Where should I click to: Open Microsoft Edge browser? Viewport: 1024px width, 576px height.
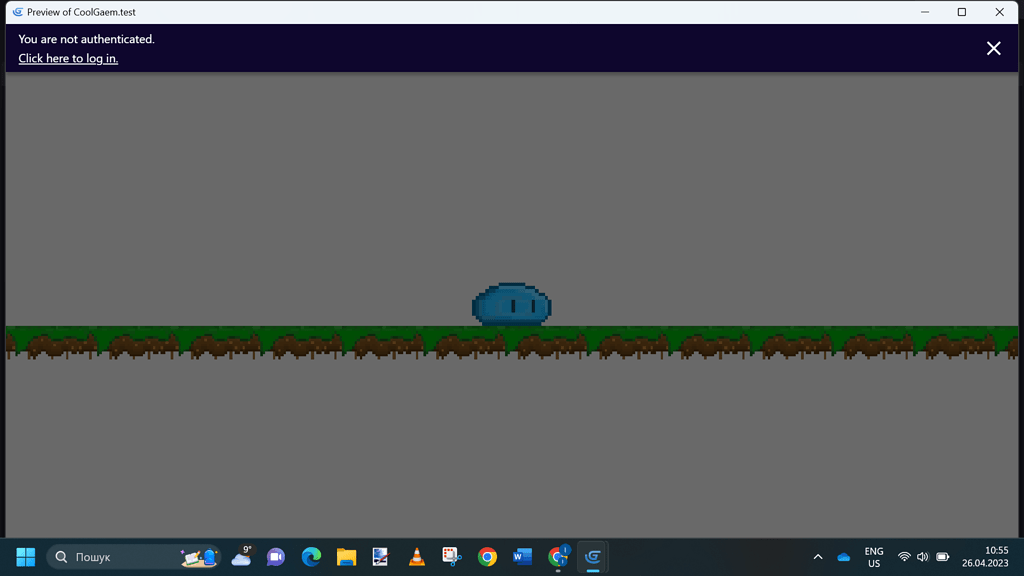pyautogui.click(x=310, y=557)
